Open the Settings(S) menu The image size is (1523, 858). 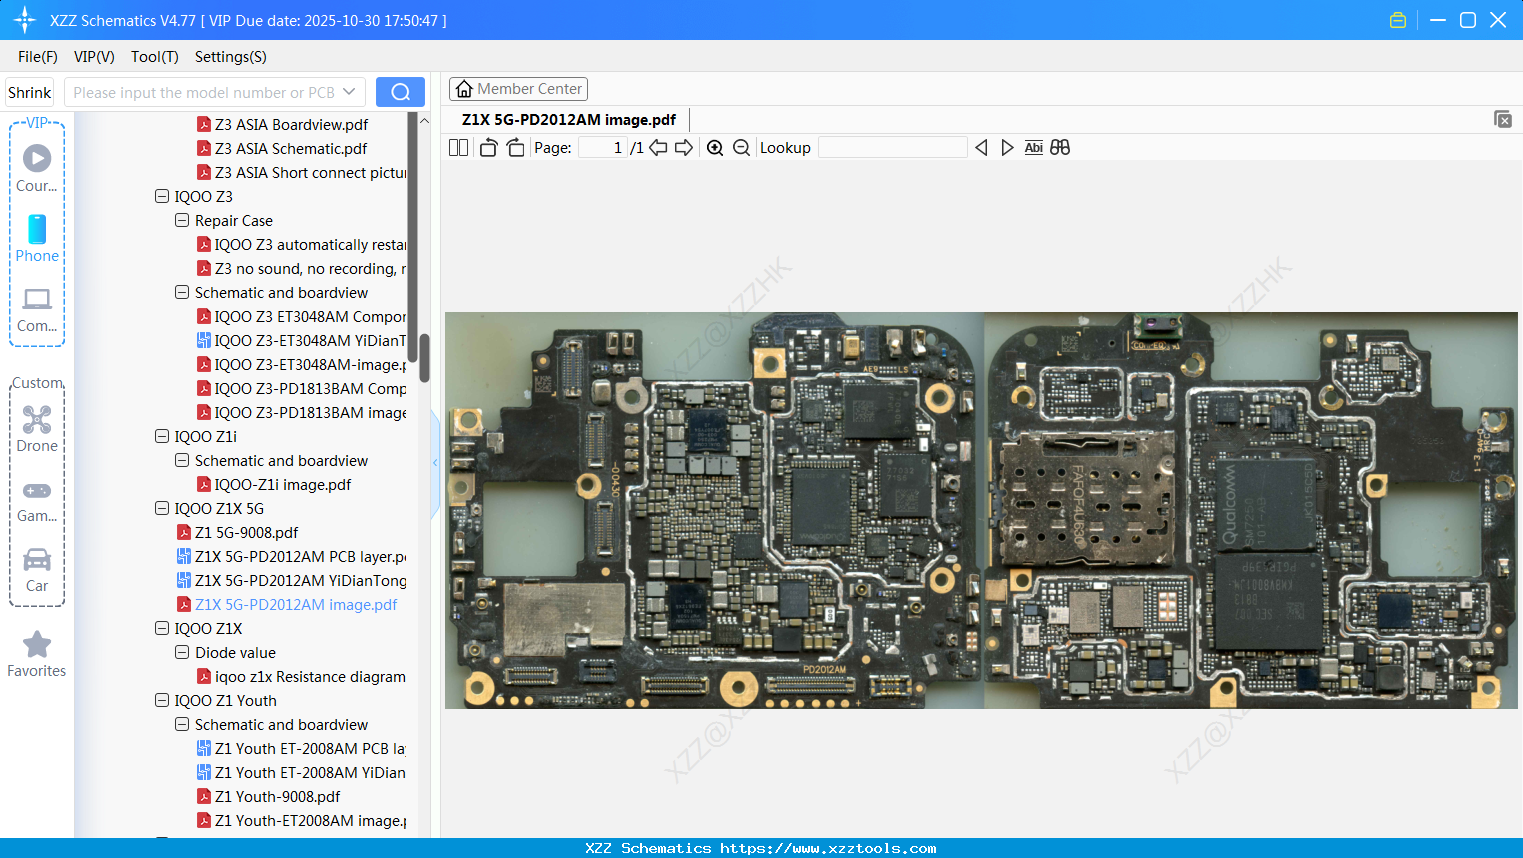(230, 57)
